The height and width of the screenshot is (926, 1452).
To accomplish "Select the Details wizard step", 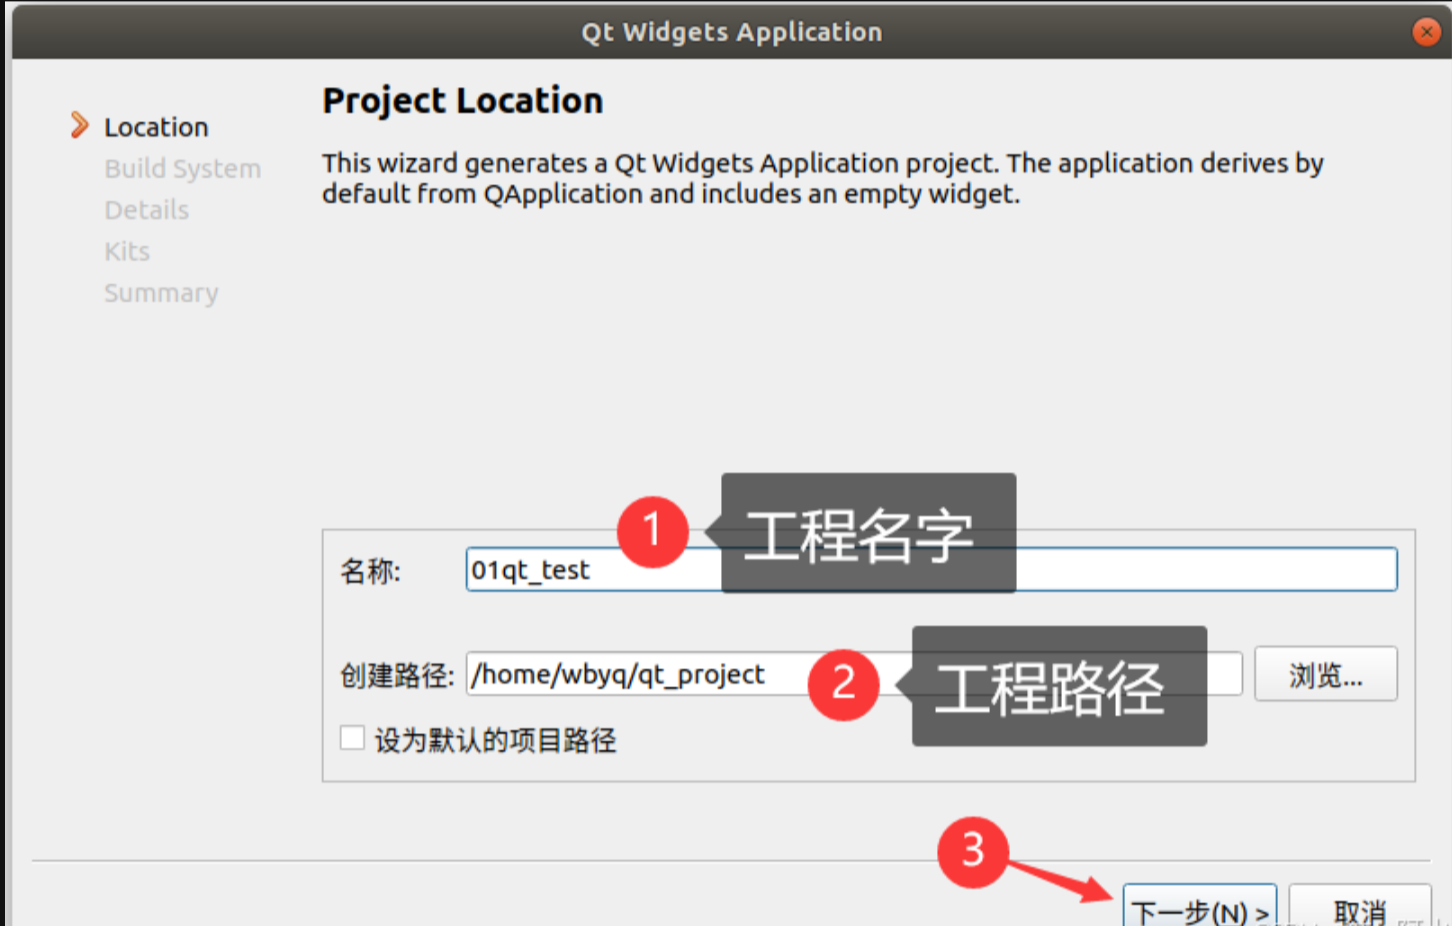I will click(146, 210).
